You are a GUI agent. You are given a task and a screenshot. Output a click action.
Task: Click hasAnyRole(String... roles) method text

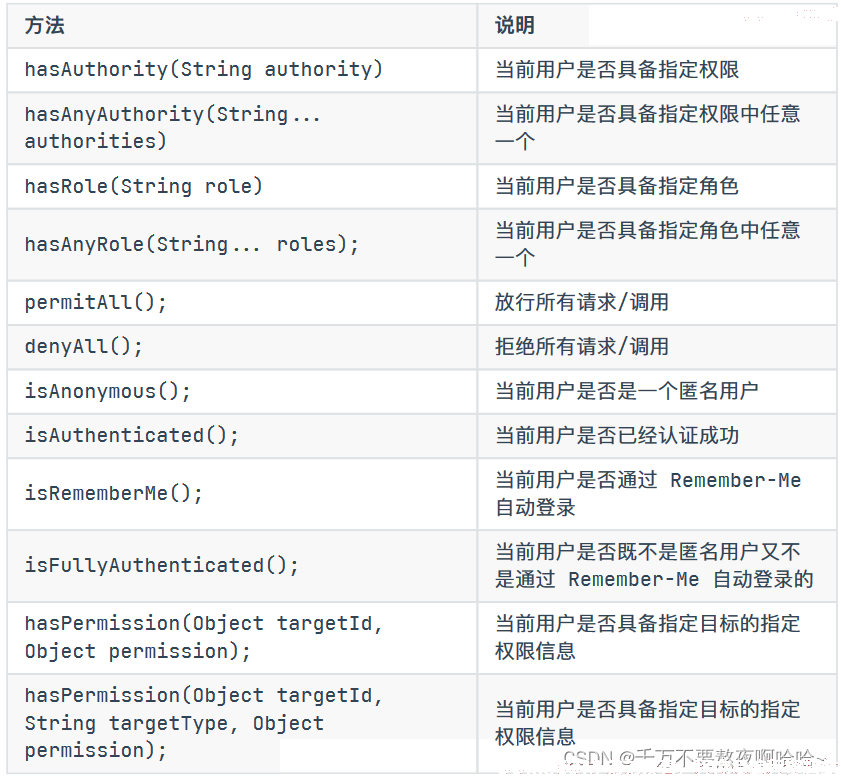pyautogui.click(x=191, y=244)
